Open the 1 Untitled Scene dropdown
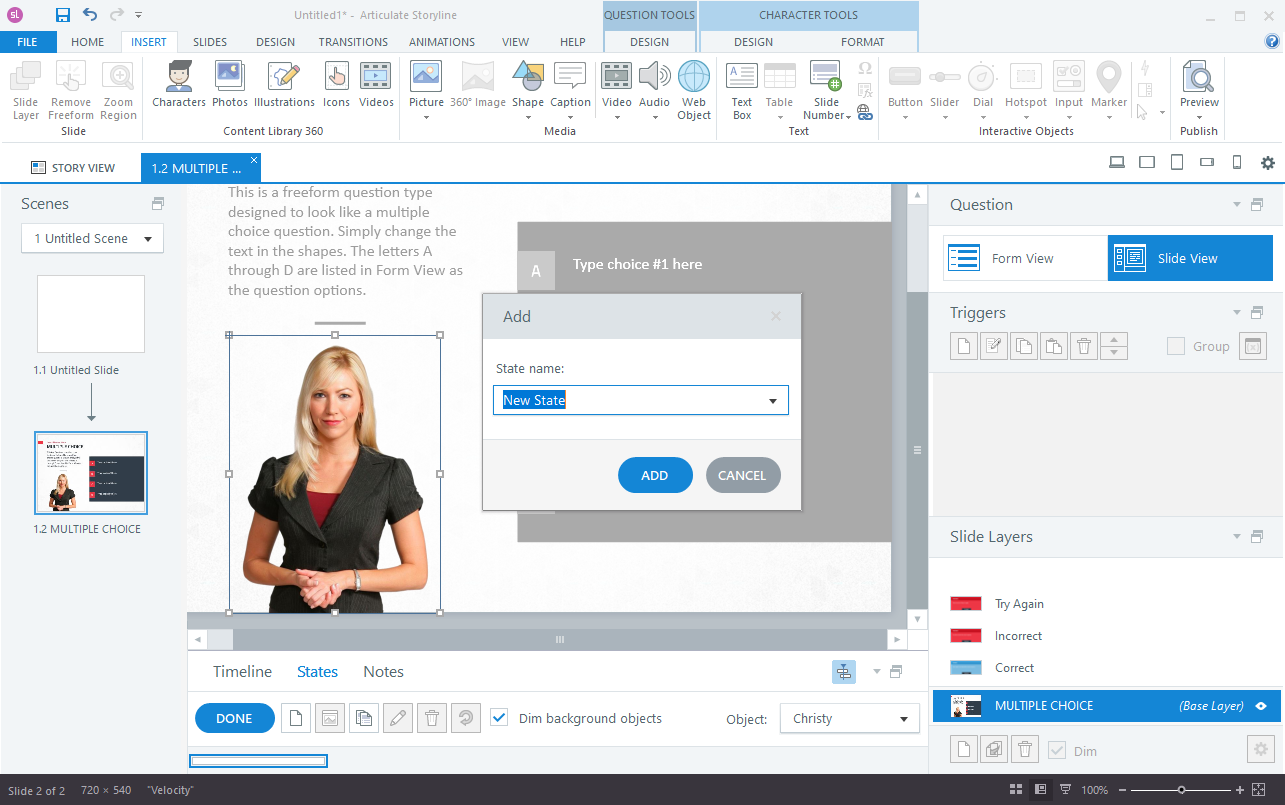Screen dimensions: 1285x805 coord(92,238)
